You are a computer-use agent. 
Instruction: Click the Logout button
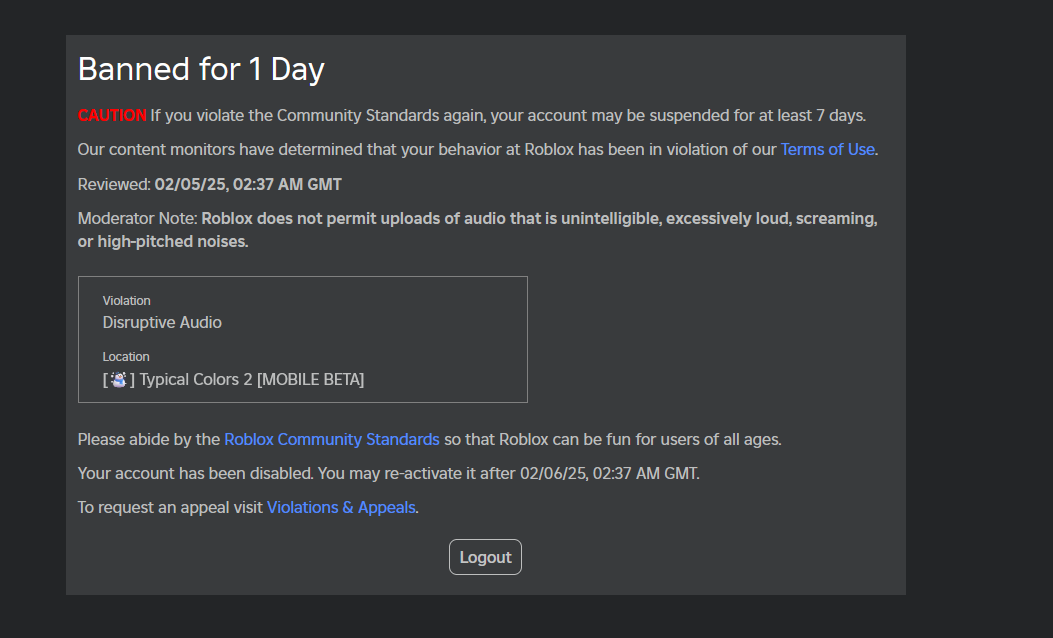coord(485,557)
